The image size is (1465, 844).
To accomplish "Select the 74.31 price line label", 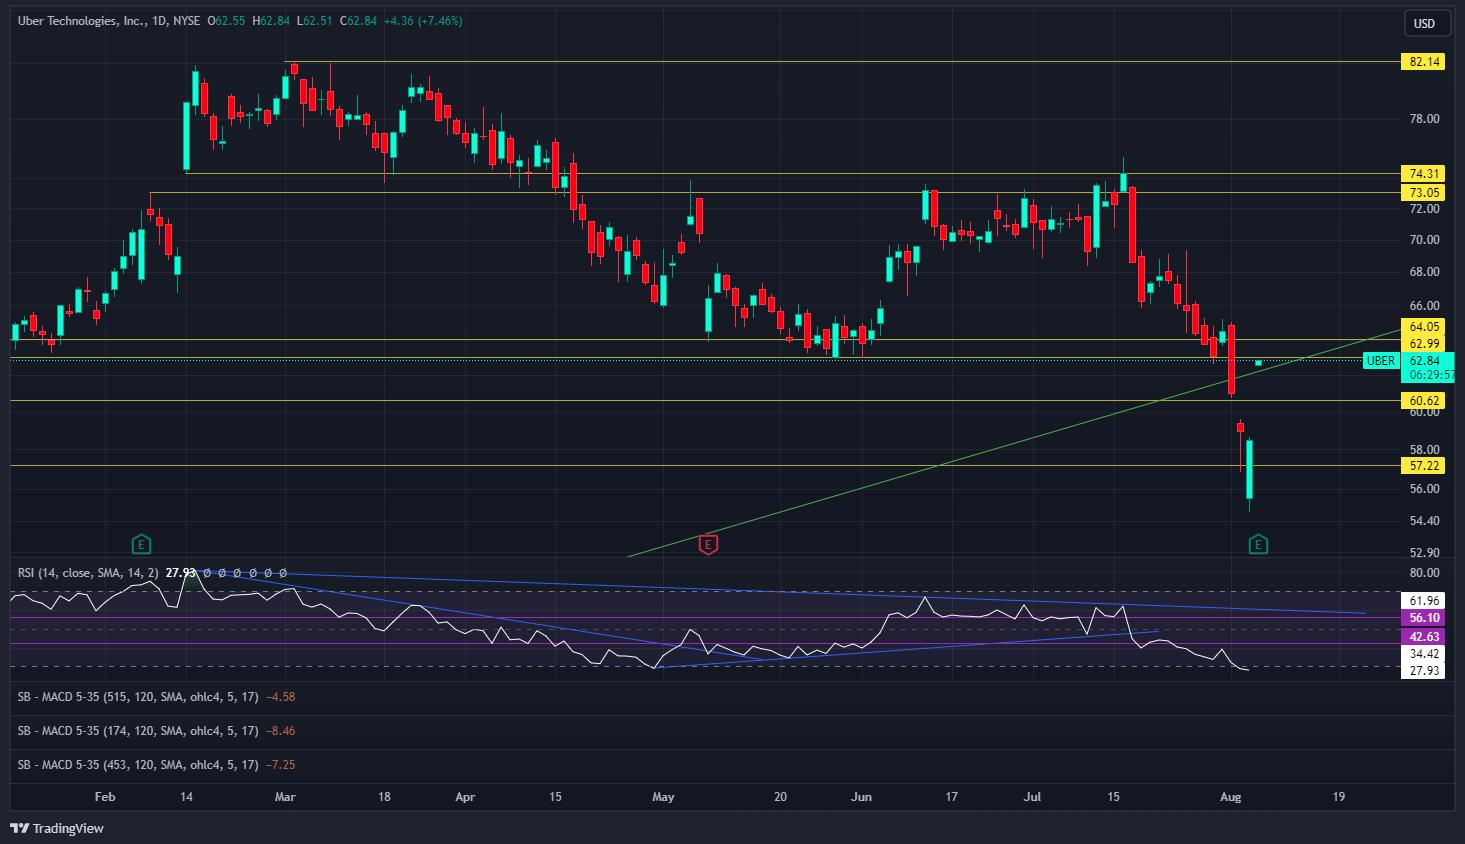I will 1424,174.
